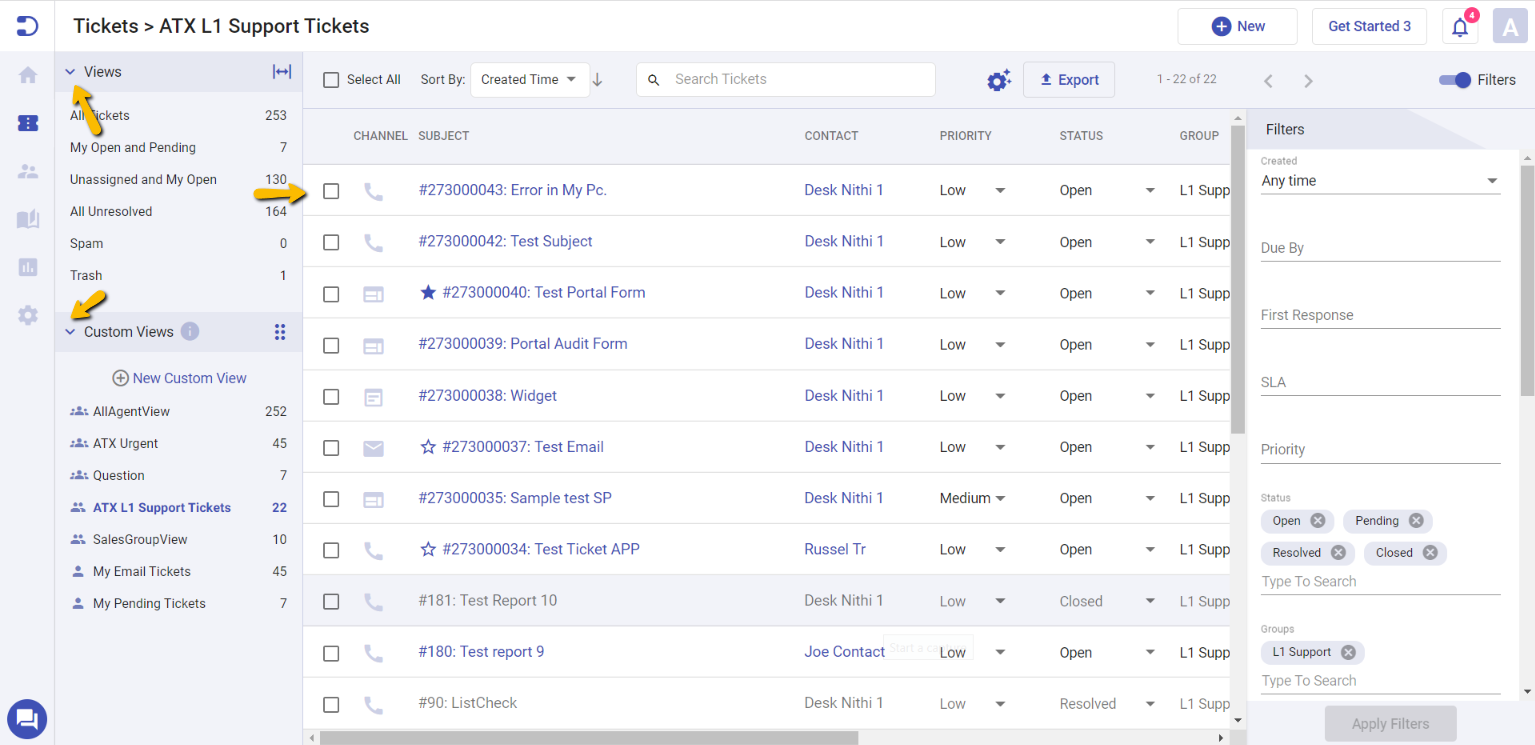Open the Created Time sort dropdown
1535x745 pixels.
pos(530,79)
